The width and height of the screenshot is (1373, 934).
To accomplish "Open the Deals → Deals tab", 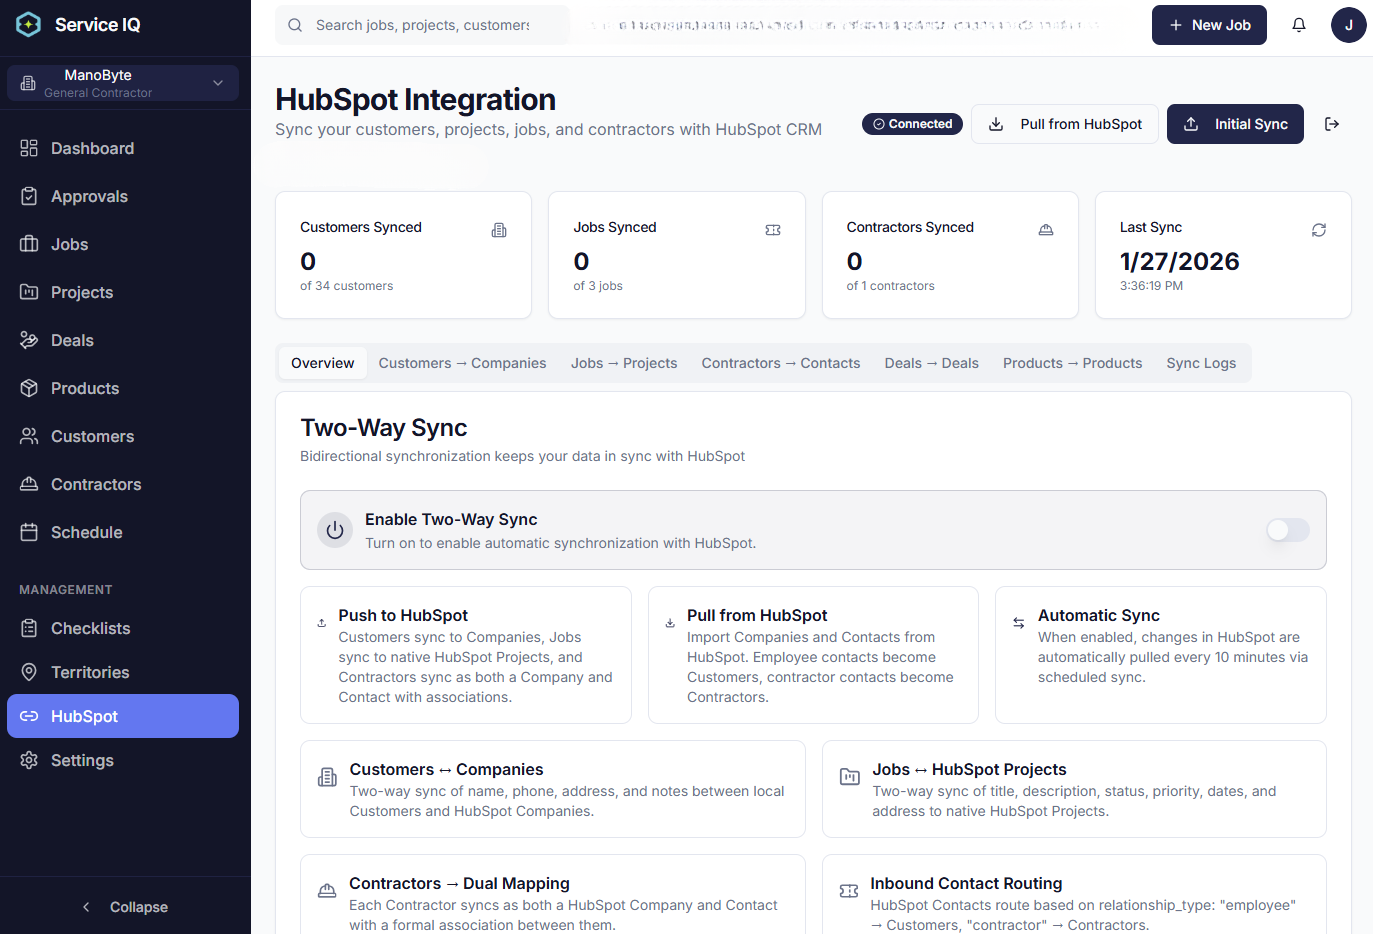I will pos(932,363).
